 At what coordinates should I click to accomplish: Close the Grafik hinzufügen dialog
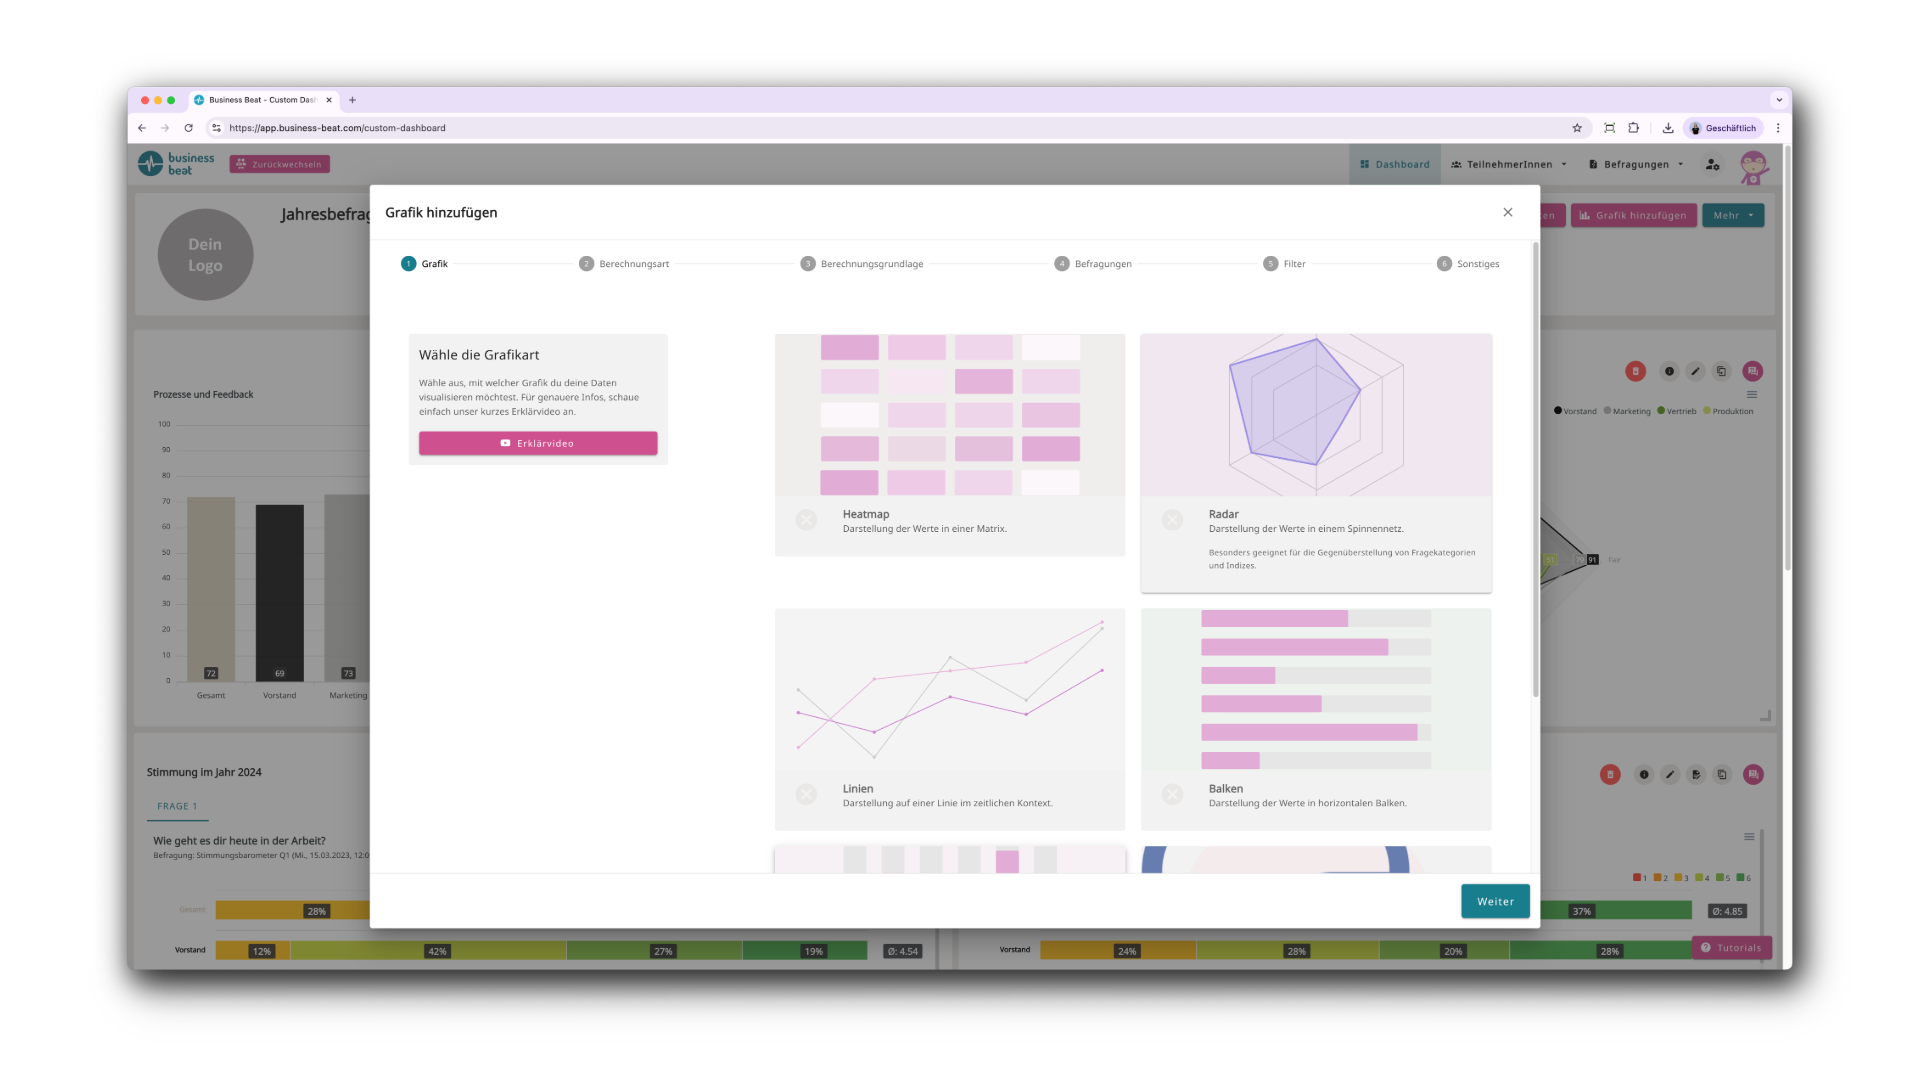[x=1508, y=212]
